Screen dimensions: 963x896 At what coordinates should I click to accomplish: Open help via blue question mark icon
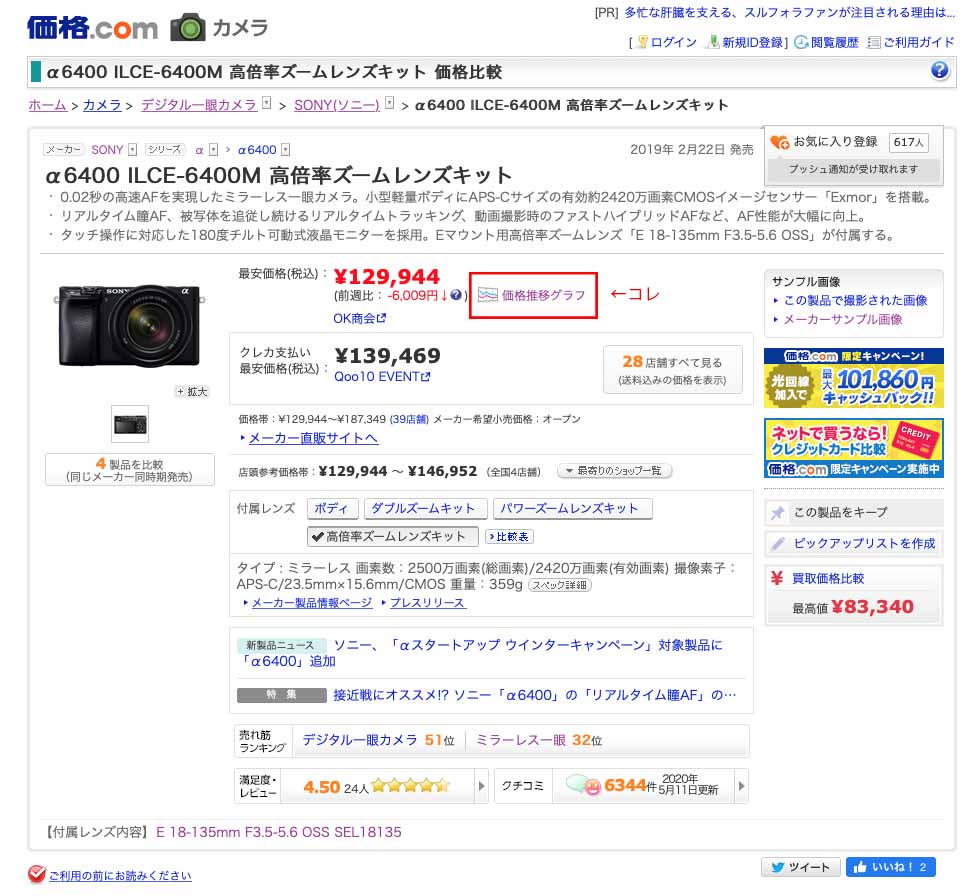(x=939, y=71)
